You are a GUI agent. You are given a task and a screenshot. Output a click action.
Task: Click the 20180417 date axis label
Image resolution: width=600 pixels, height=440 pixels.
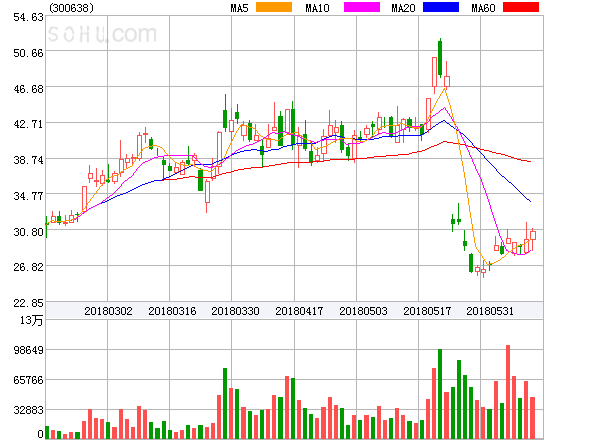pyautogui.click(x=299, y=311)
